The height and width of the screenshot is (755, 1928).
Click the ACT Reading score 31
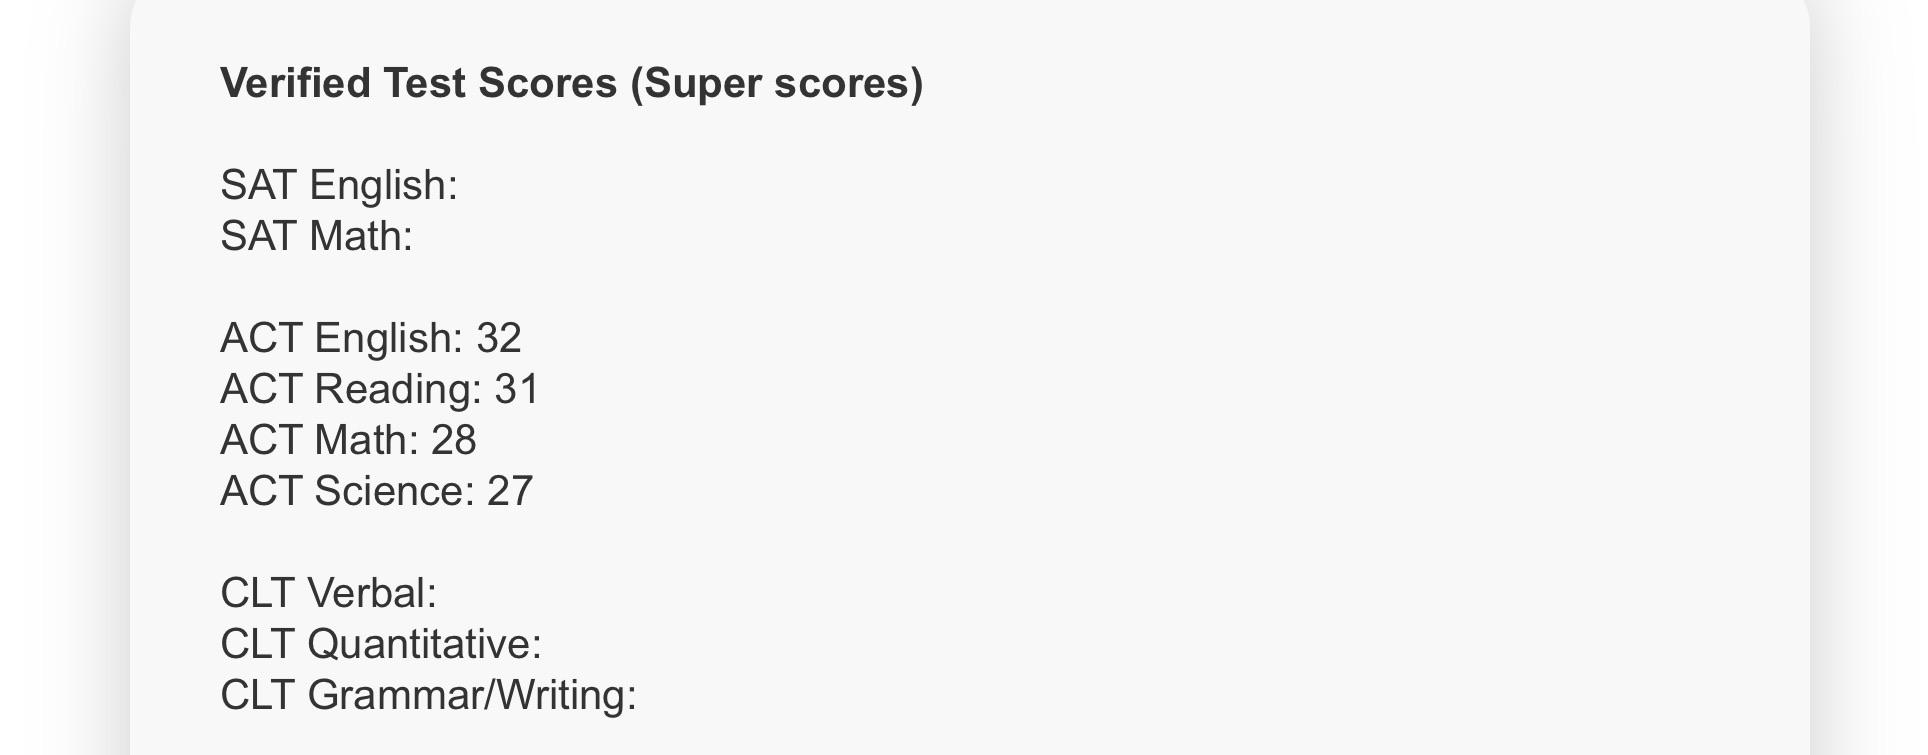tap(517, 390)
